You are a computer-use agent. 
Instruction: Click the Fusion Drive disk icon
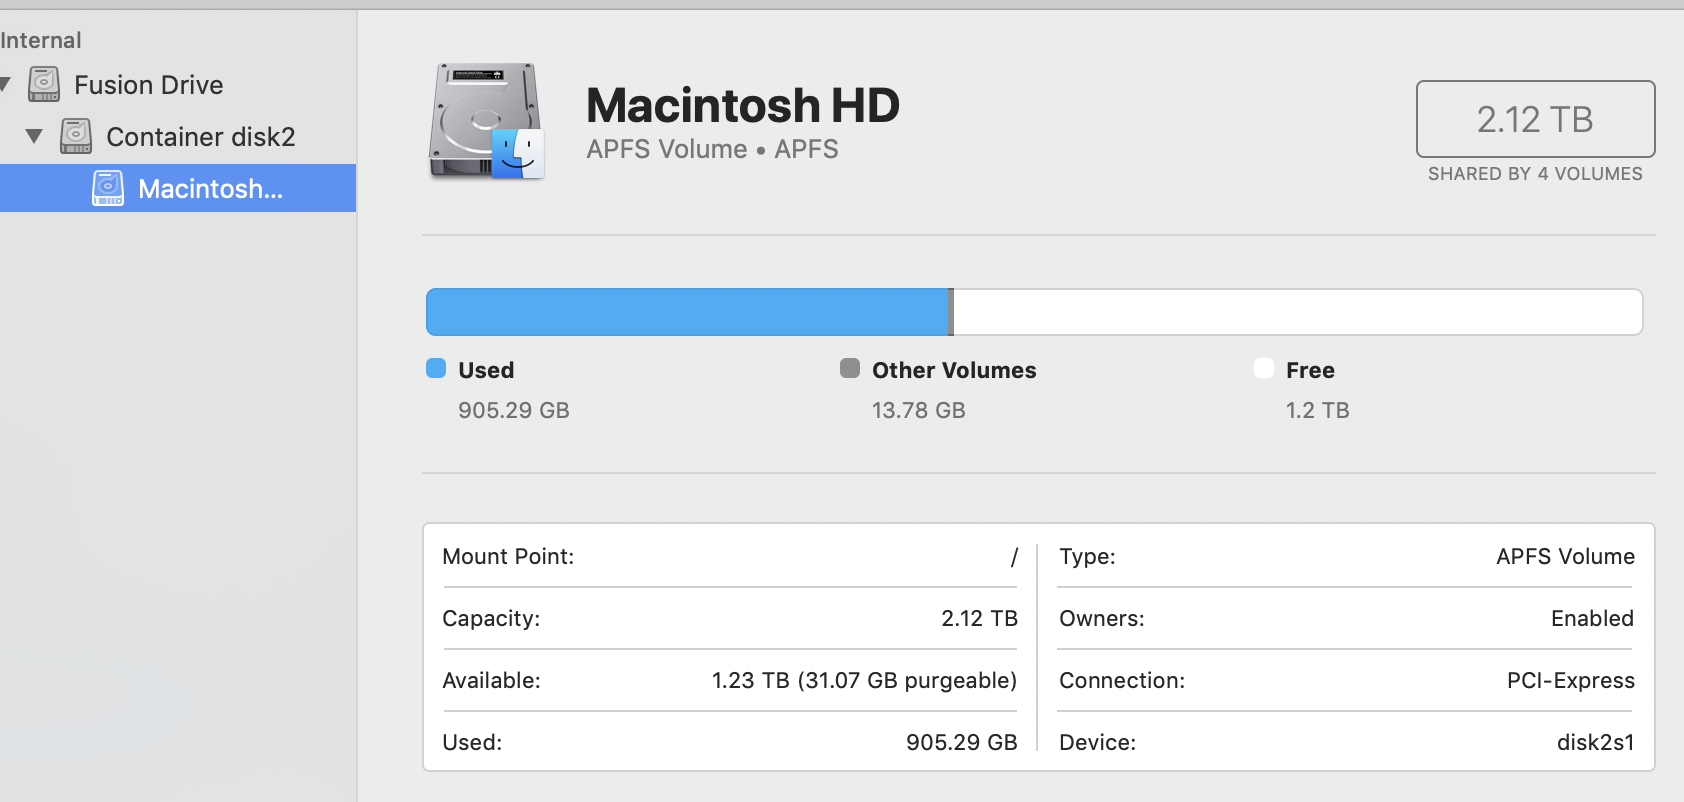point(43,84)
